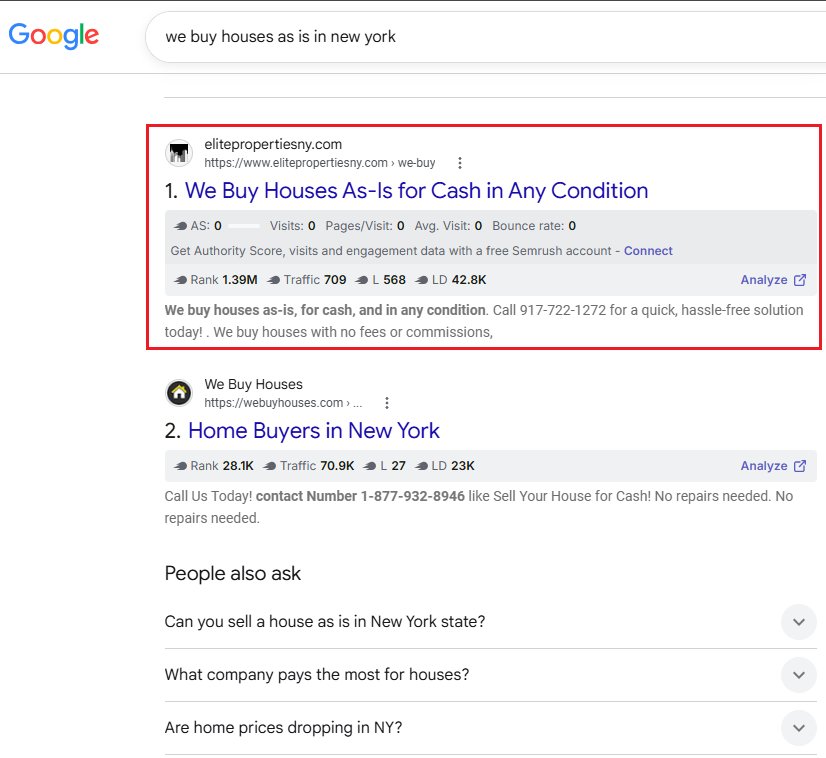This screenshot has width=826, height=758.
Task: Open elitepropertiesny.com site favicon
Action: (179, 153)
